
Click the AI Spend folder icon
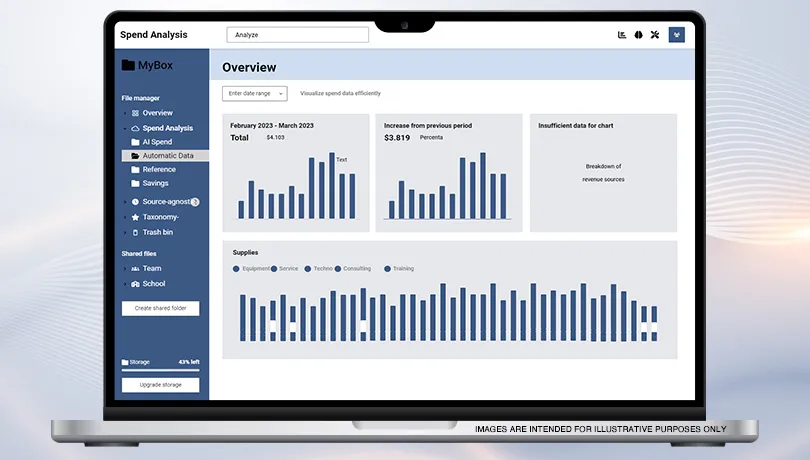point(135,142)
